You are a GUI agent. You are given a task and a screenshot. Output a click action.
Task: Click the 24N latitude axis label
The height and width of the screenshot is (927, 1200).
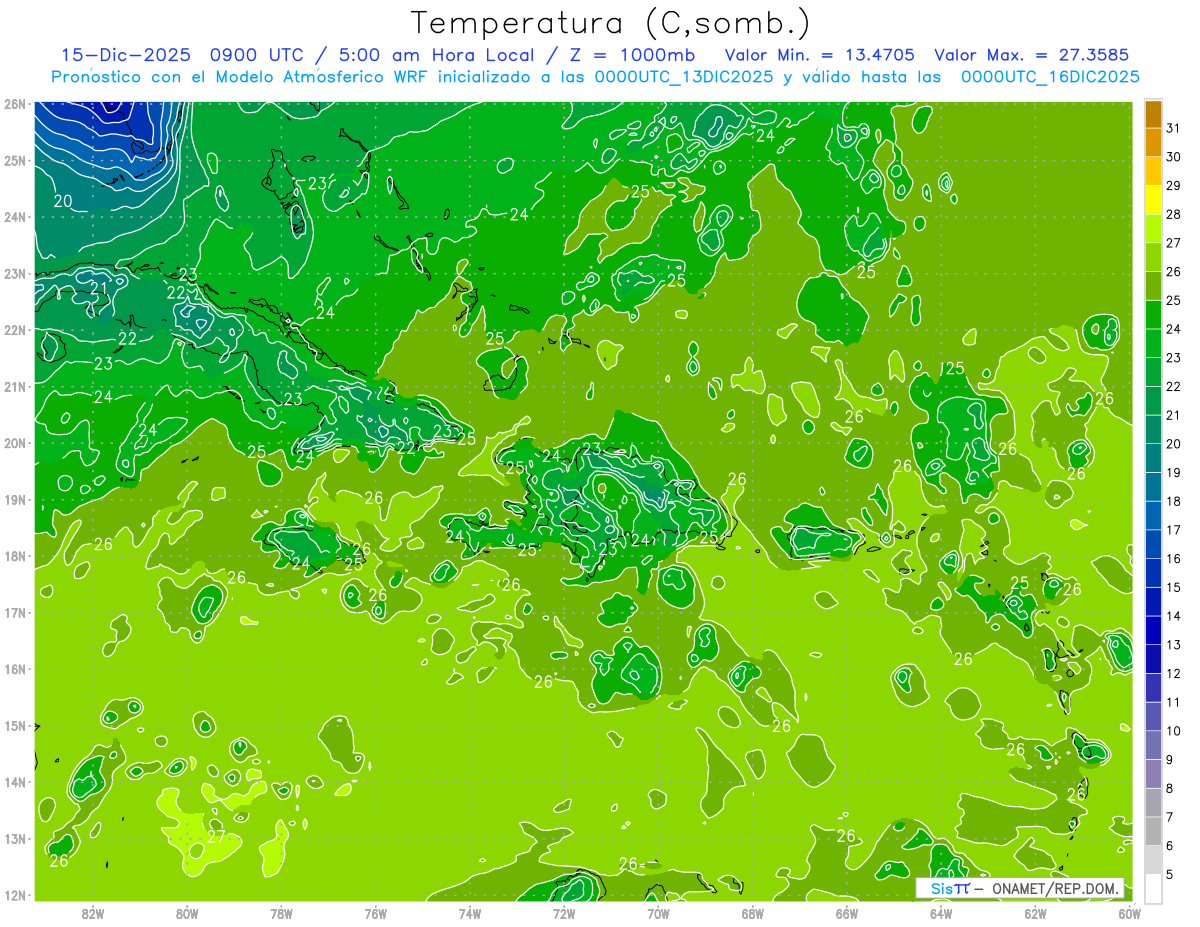pos(15,217)
